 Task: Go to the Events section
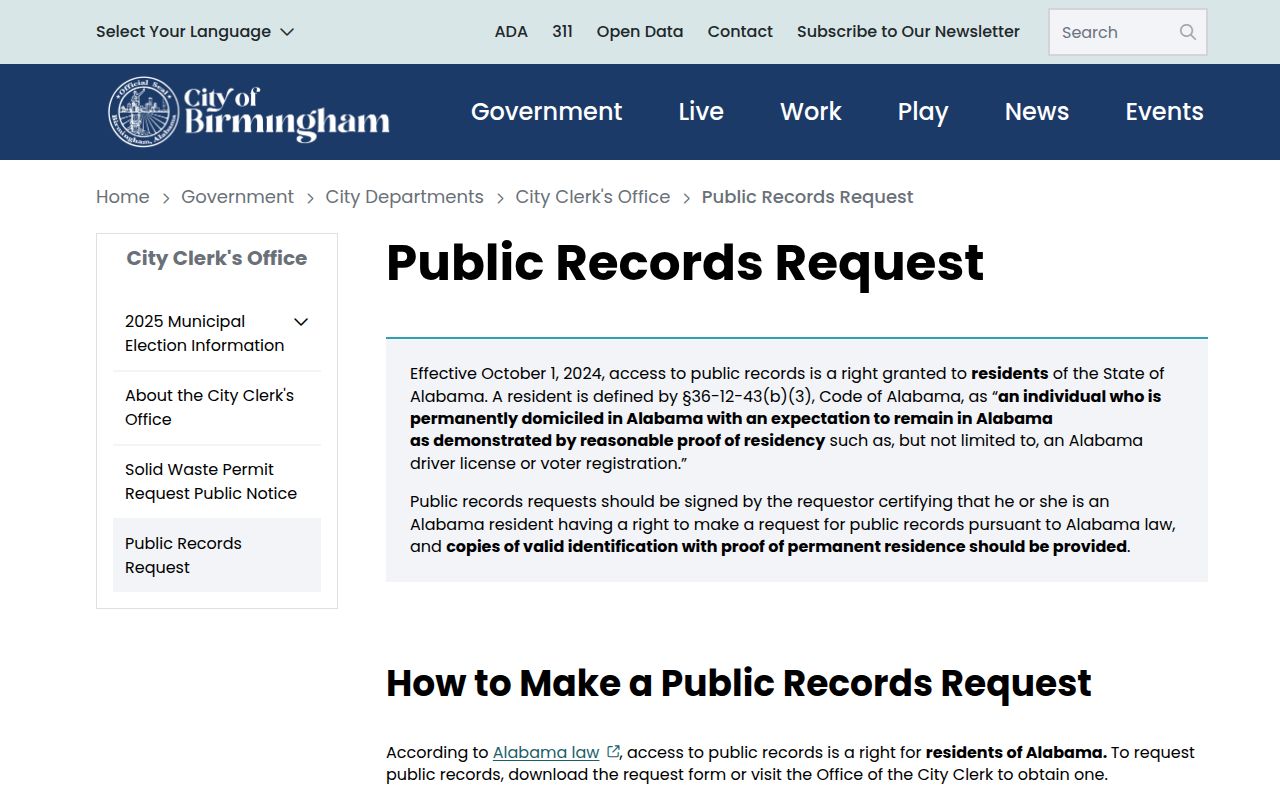point(1164,112)
